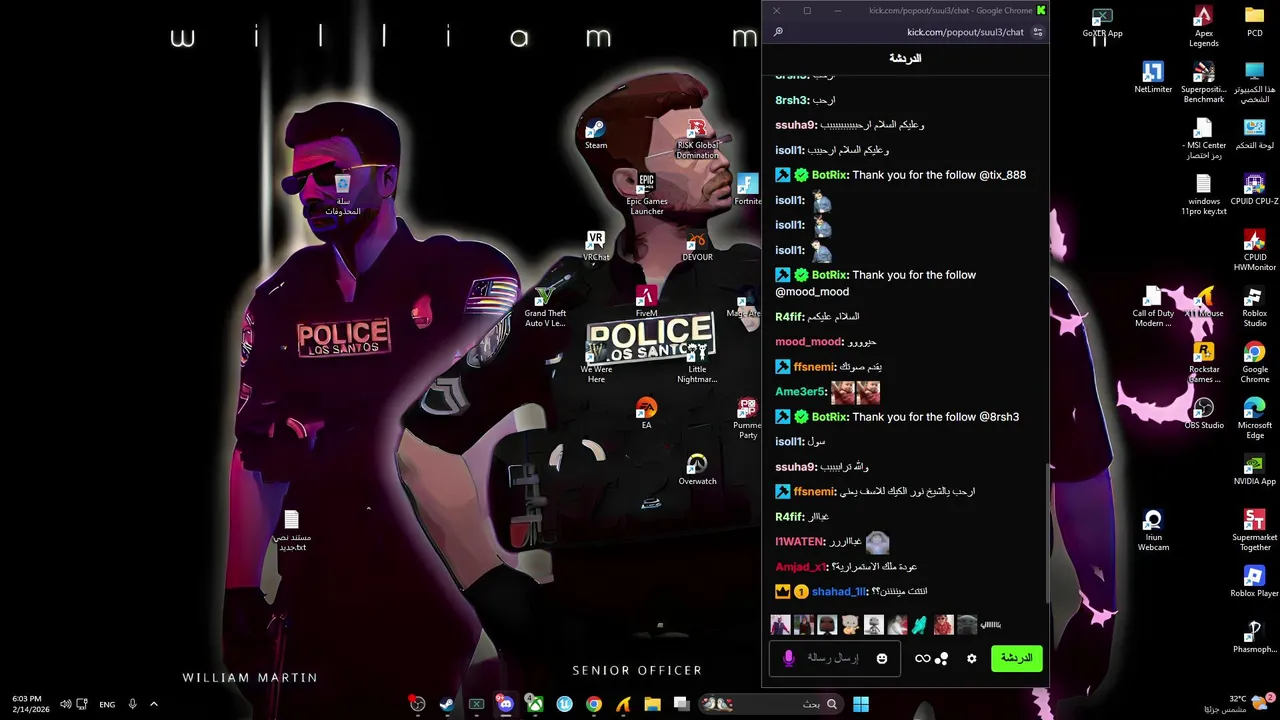Screen dimensions: 1280x720
Task: Open Call of Duty Modern shortcut
Action: point(1153,306)
